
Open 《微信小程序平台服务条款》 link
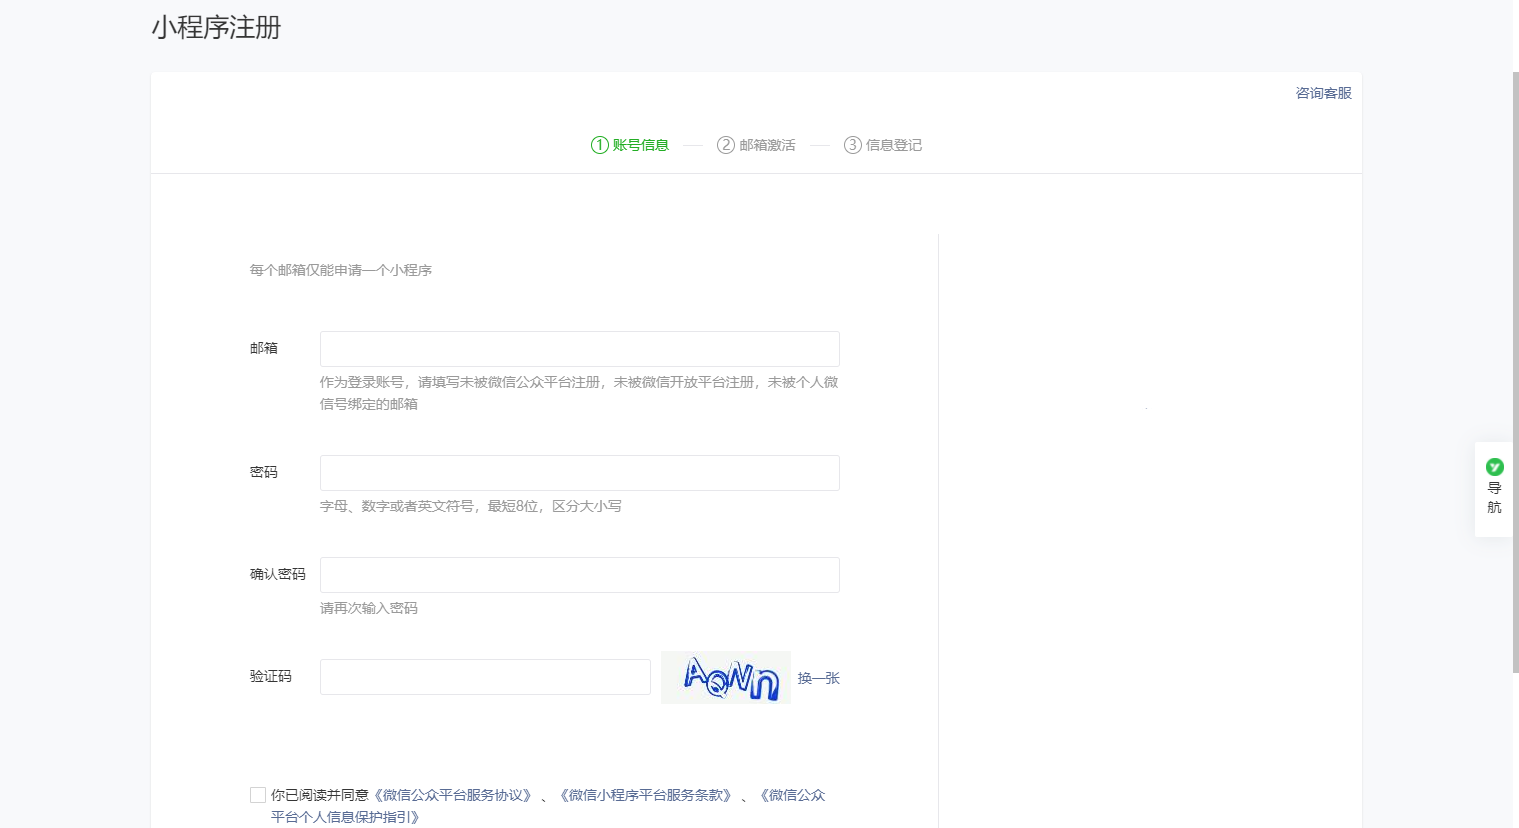(645, 795)
